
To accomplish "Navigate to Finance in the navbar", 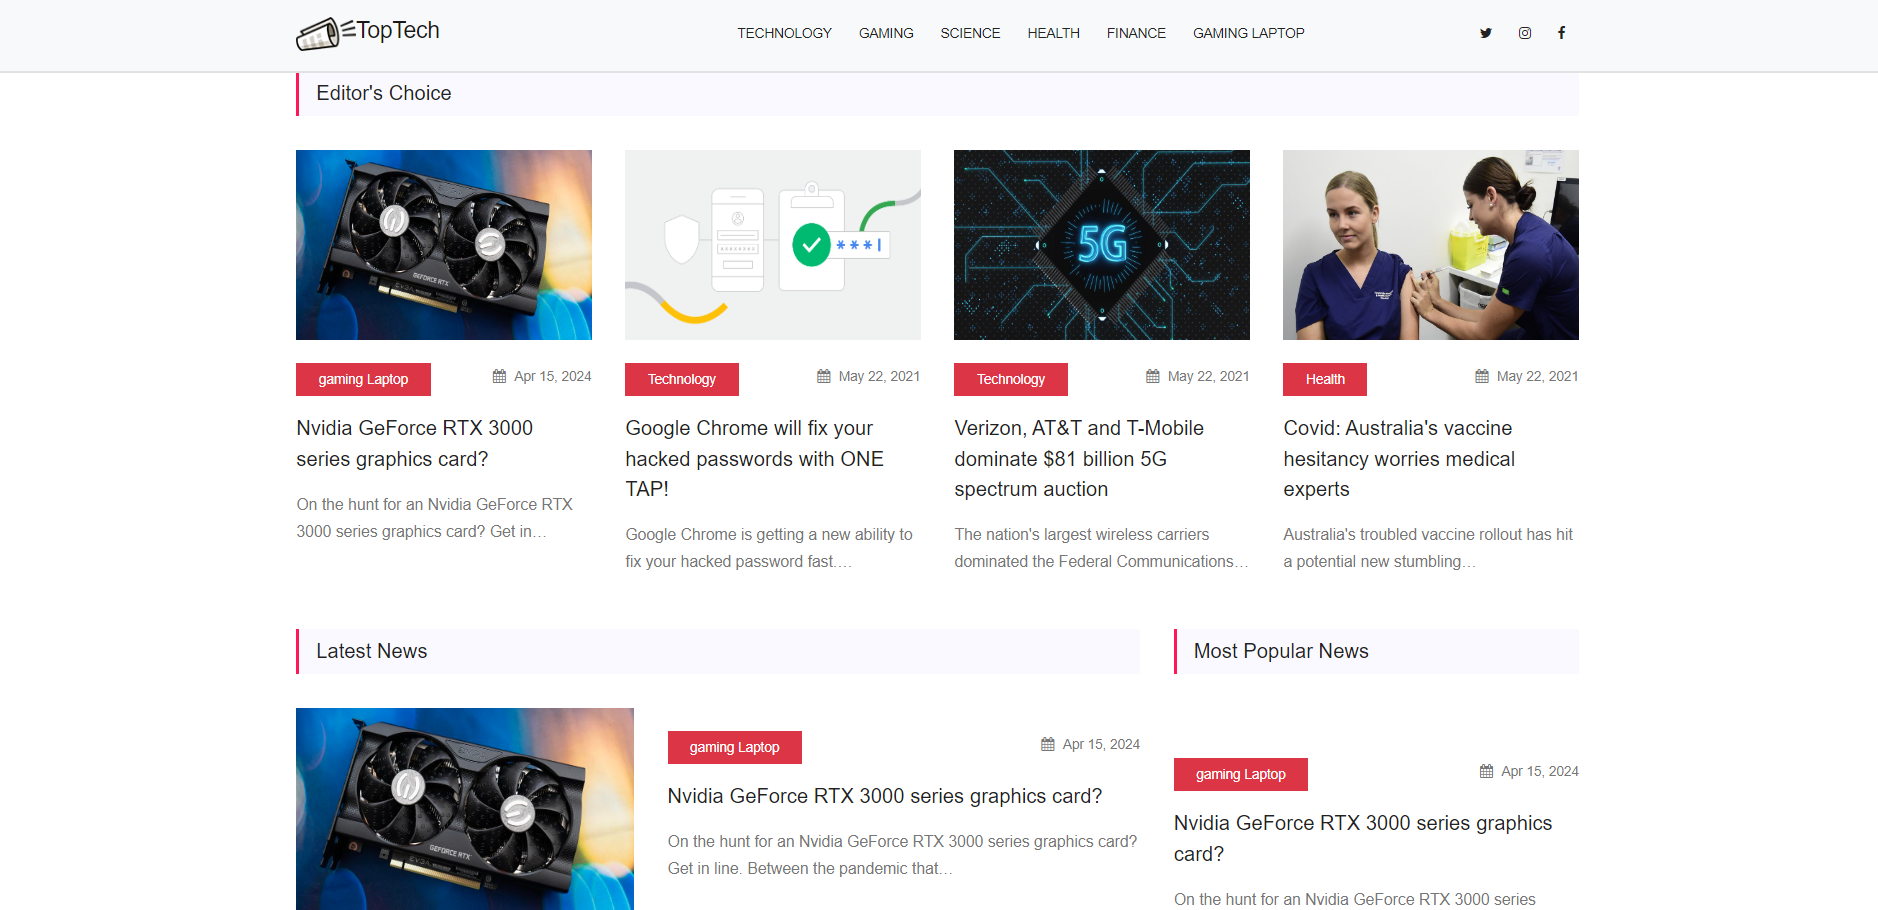I will pyautogui.click(x=1136, y=33).
